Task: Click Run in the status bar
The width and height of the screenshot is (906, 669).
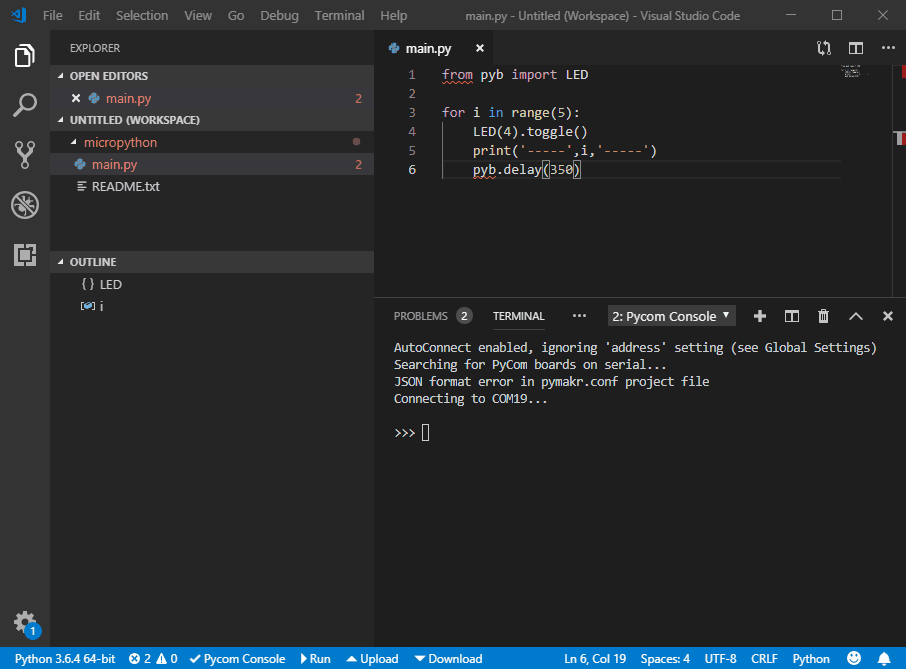Action: (x=314, y=659)
